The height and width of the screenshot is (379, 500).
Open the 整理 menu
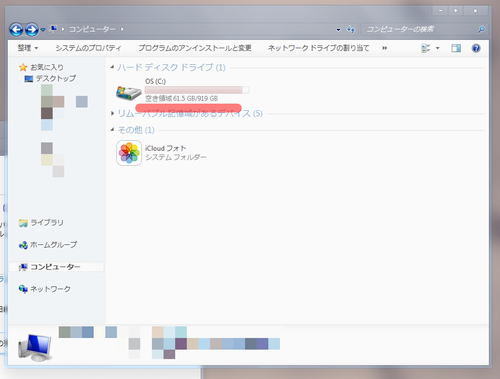[28, 48]
